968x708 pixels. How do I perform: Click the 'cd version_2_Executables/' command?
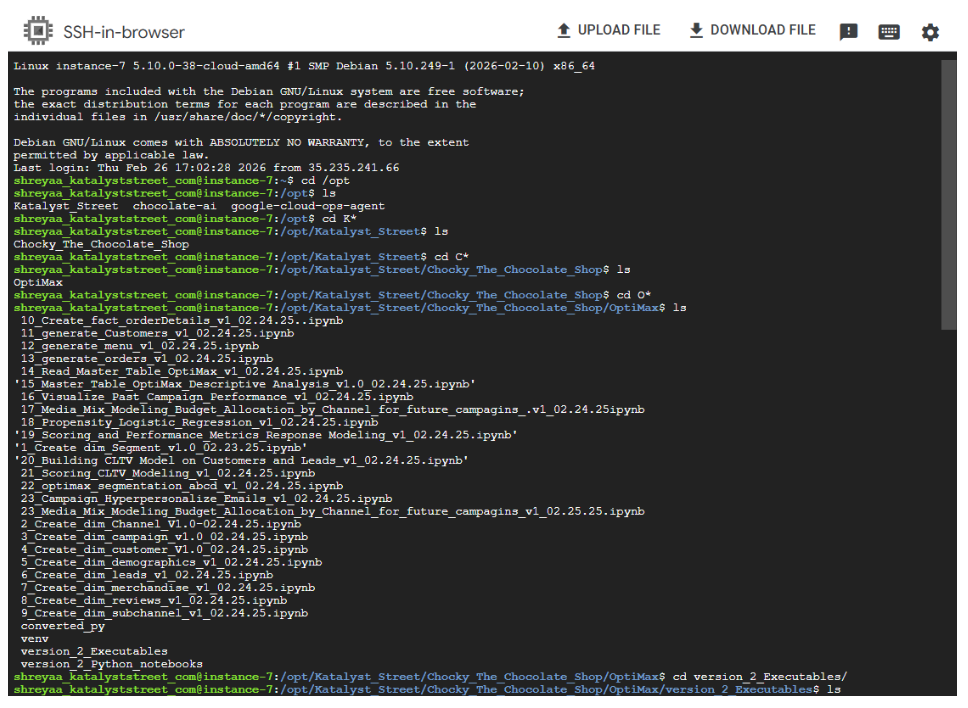click(x=760, y=677)
